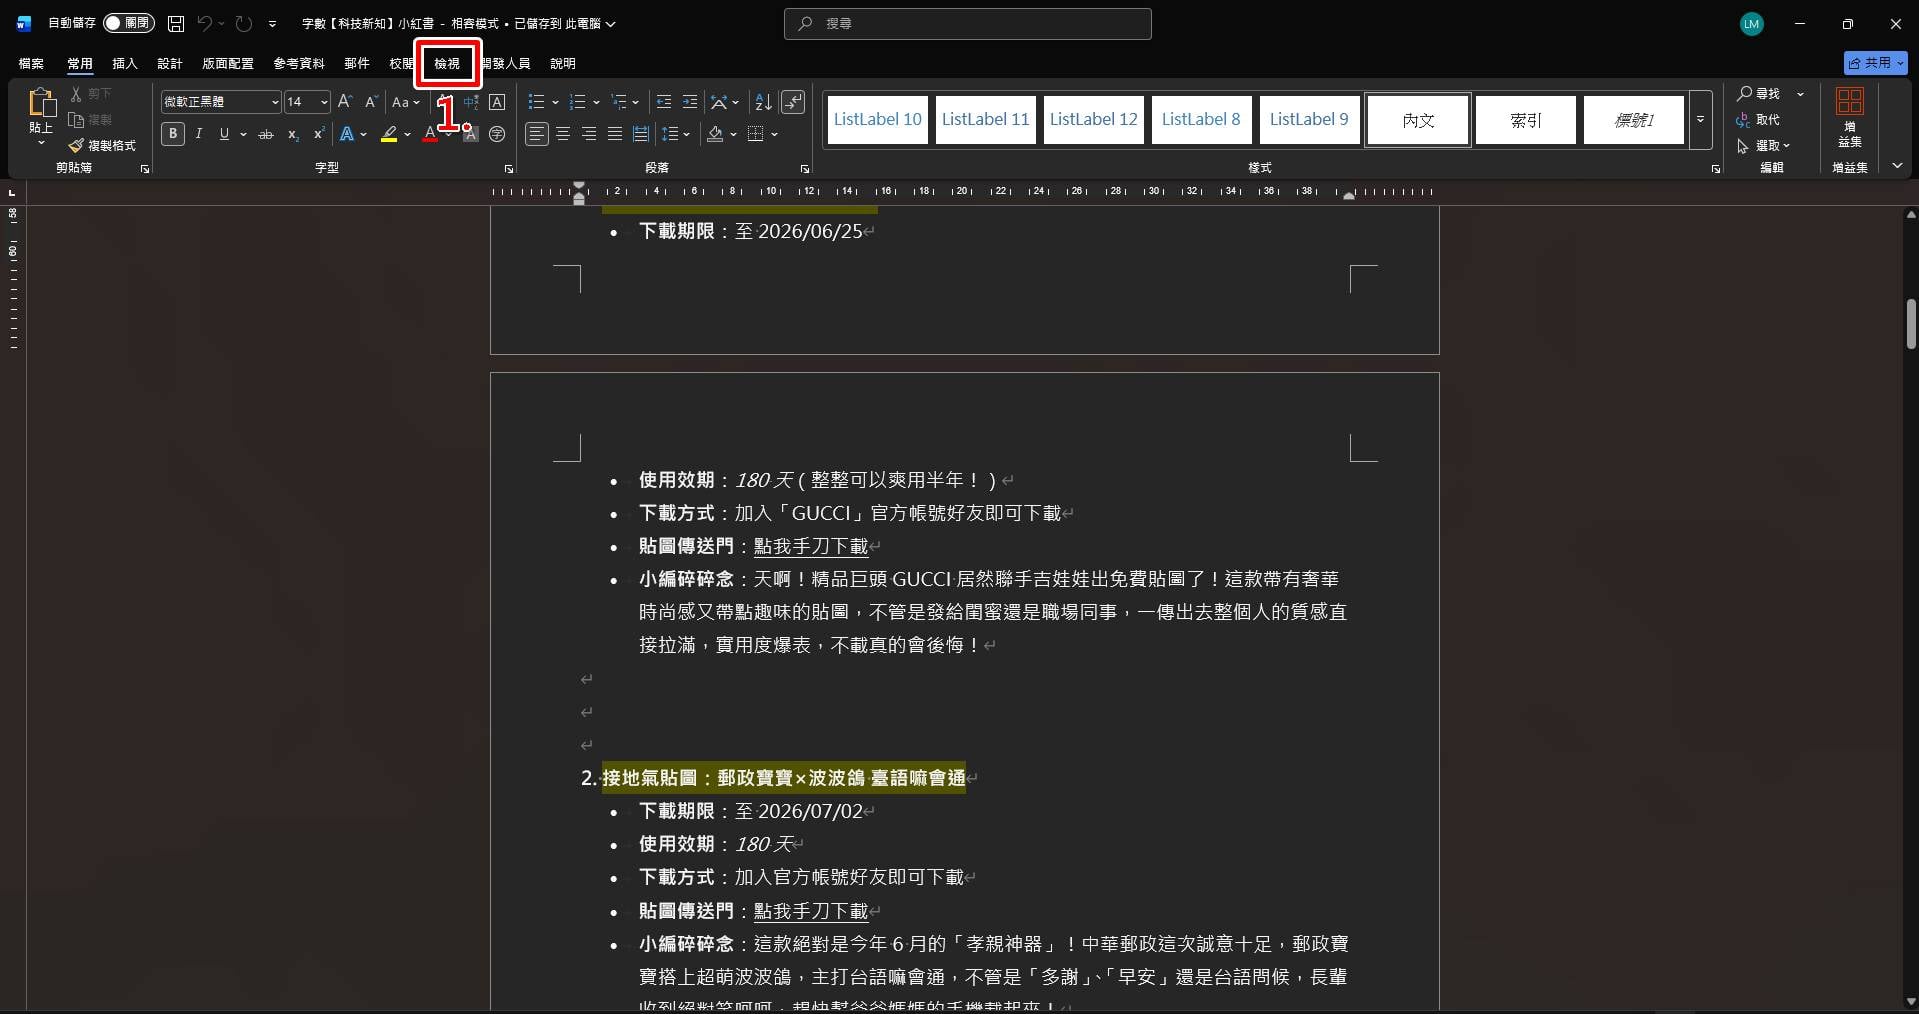
Task: Justify the paragraph text
Action: click(x=615, y=134)
